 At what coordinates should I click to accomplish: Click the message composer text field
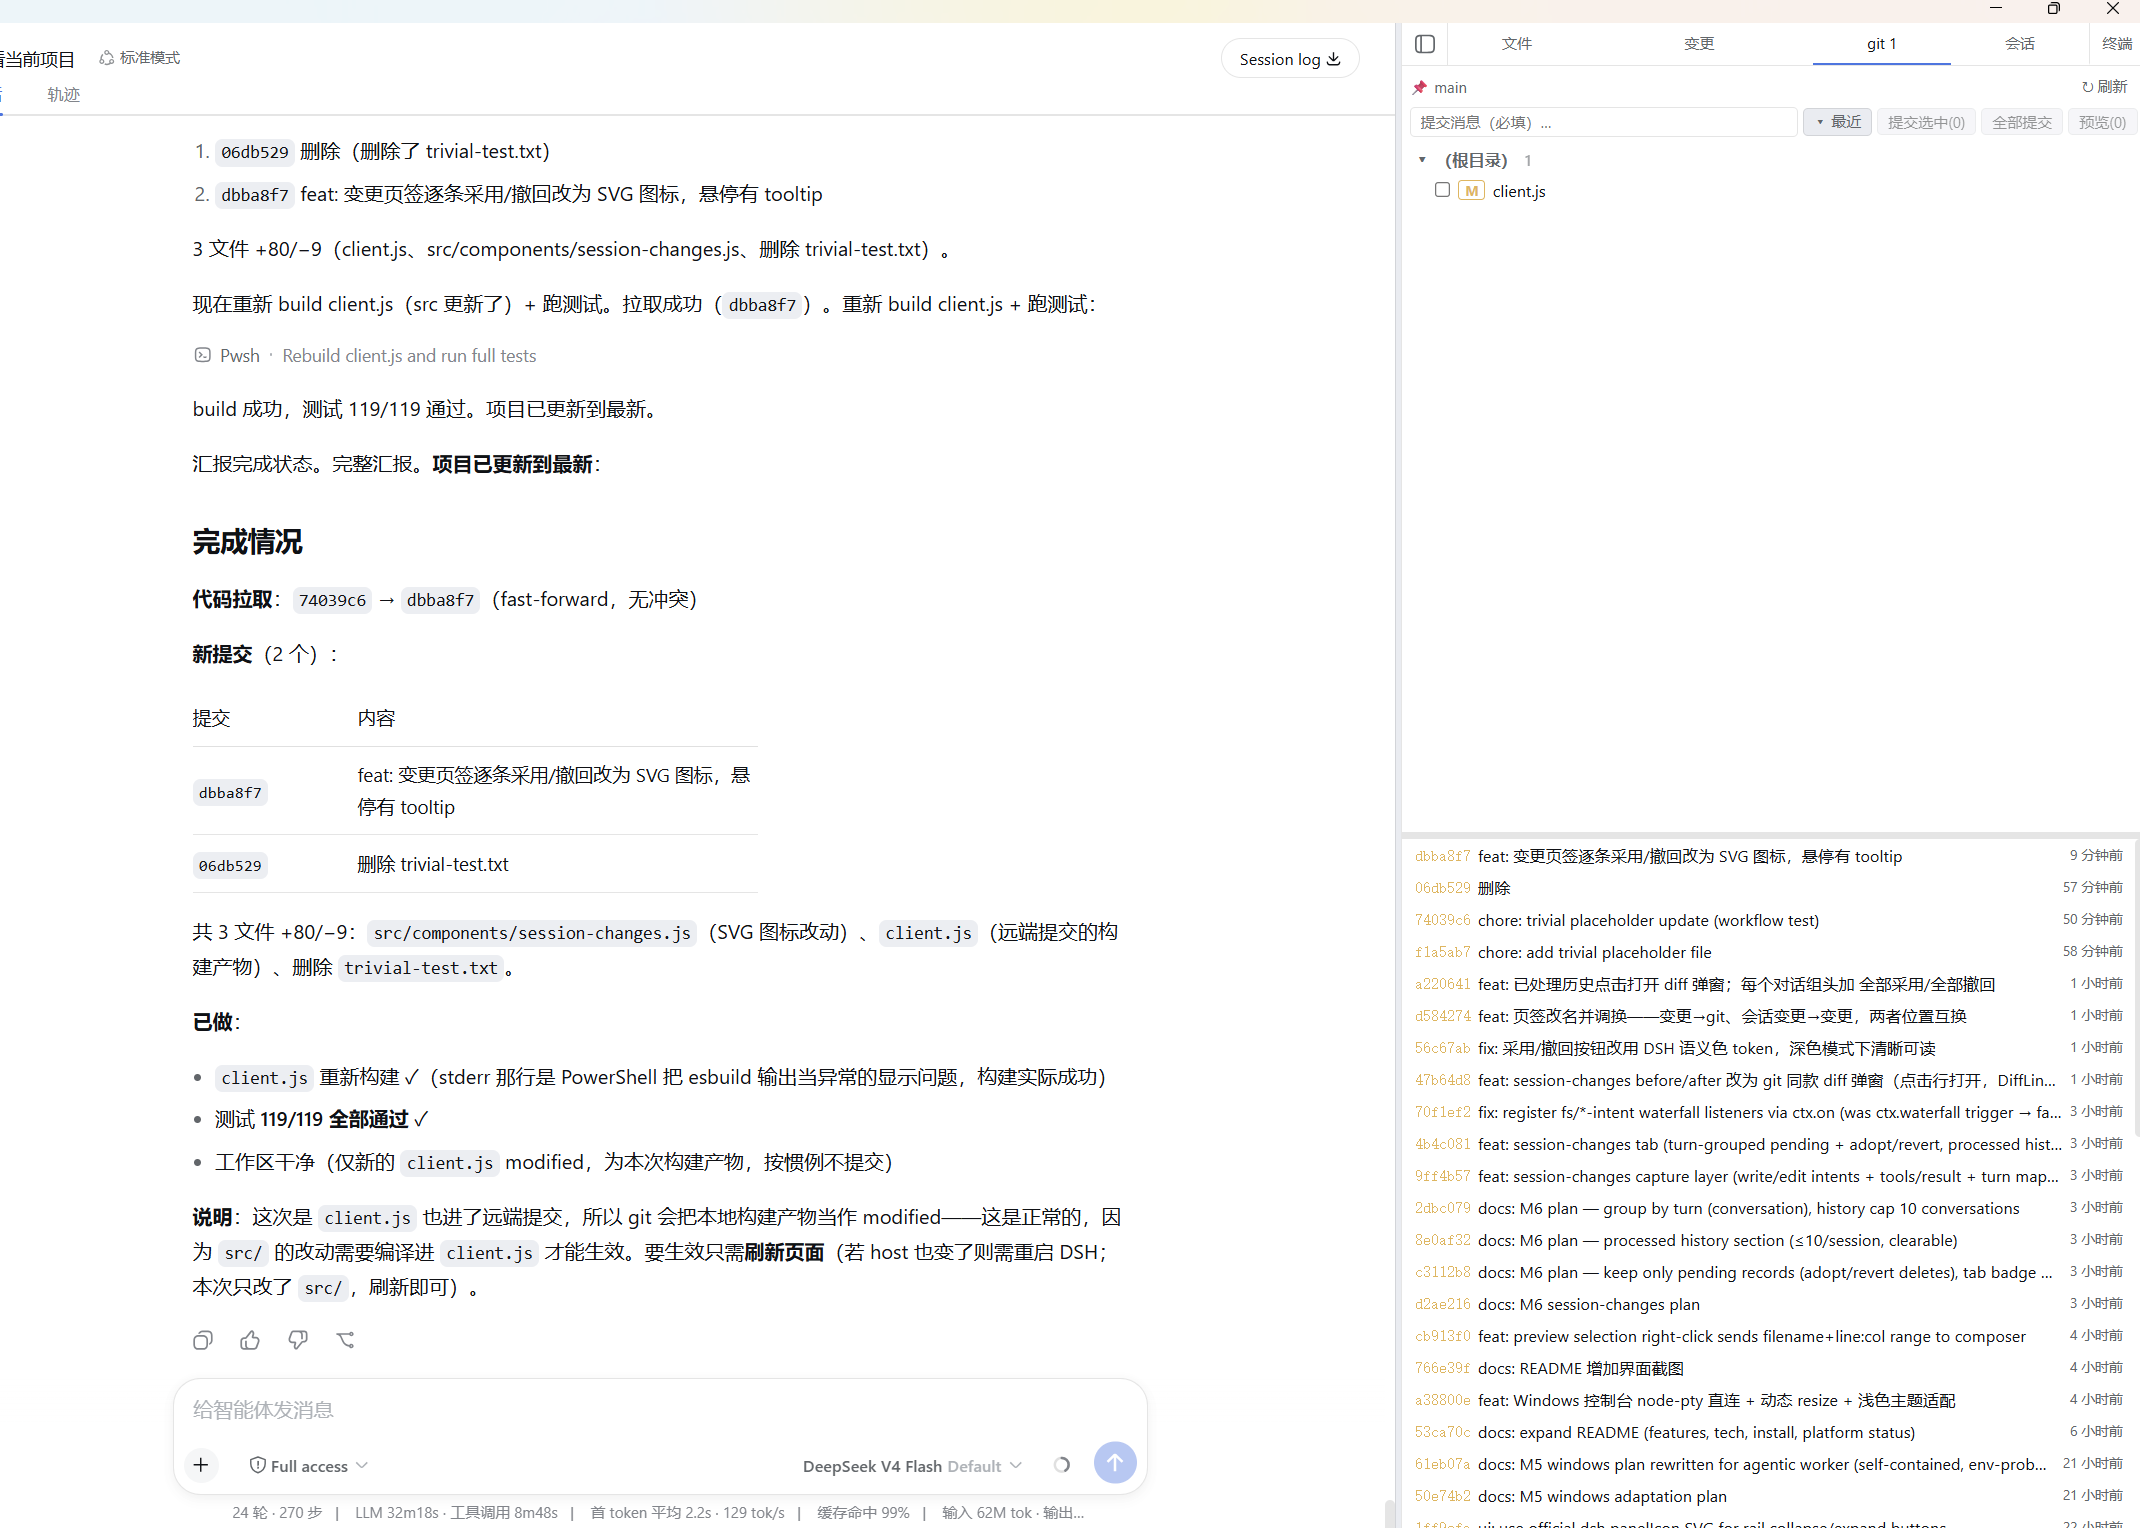660,1410
